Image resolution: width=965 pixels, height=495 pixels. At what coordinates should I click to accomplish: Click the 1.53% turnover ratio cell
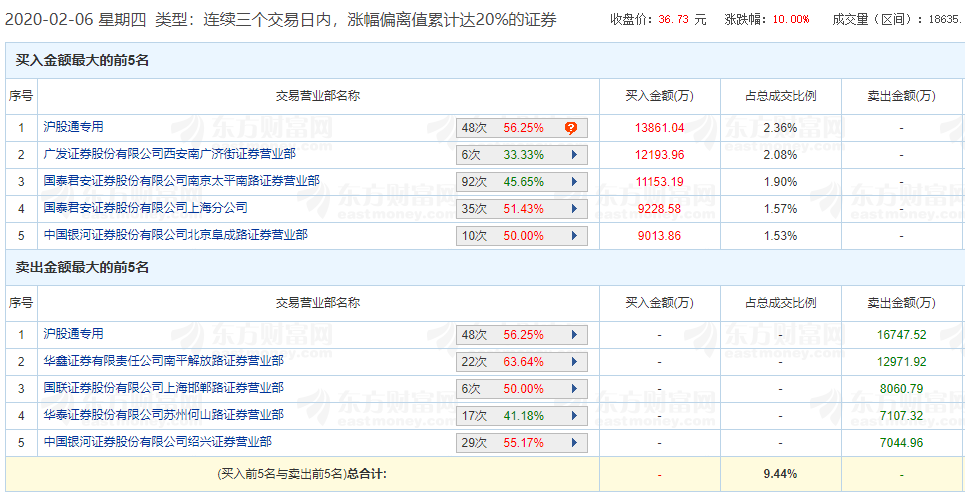point(780,236)
